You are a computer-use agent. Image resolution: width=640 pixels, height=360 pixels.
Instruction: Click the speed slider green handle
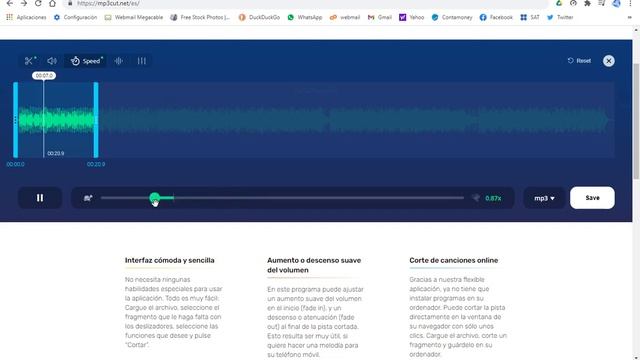coord(155,198)
